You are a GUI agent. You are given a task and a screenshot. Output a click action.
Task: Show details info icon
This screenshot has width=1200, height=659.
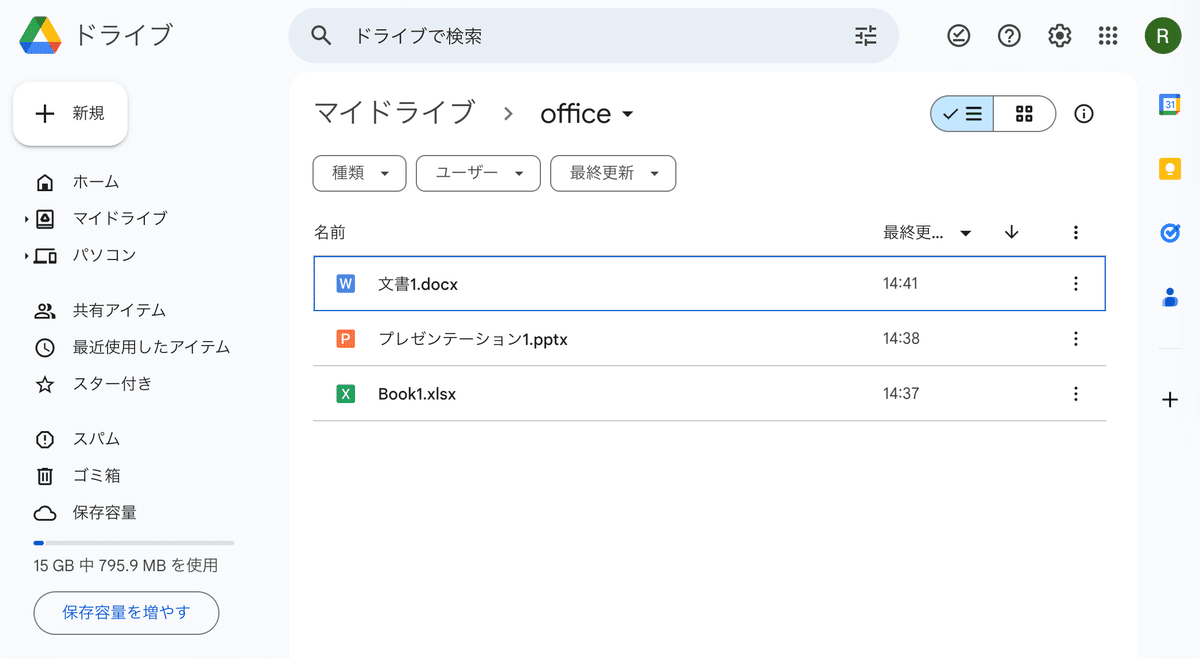pos(1084,114)
